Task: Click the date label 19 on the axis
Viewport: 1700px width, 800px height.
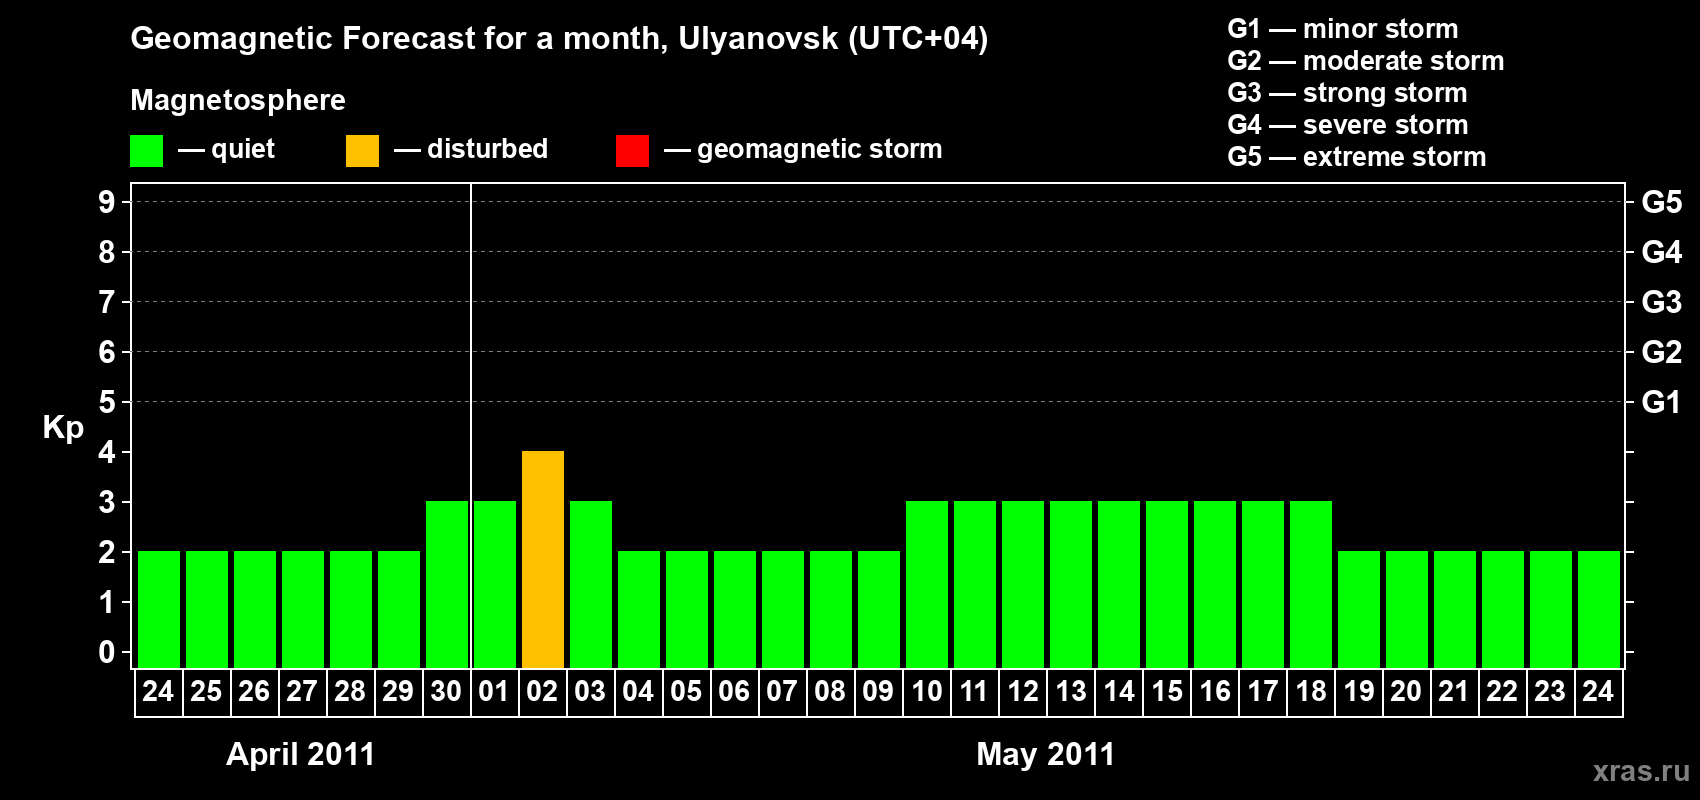Action: (x=1359, y=691)
